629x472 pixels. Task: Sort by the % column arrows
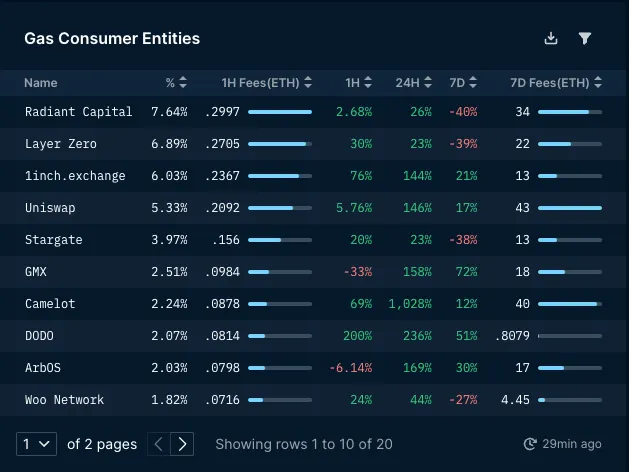(x=183, y=83)
